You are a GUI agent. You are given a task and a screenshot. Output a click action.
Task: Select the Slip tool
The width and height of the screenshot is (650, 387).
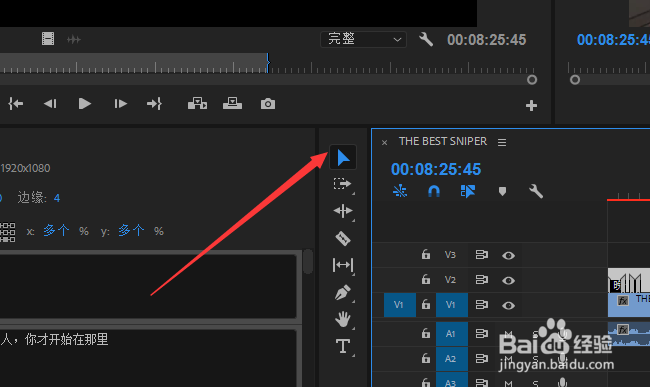point(343,265)
